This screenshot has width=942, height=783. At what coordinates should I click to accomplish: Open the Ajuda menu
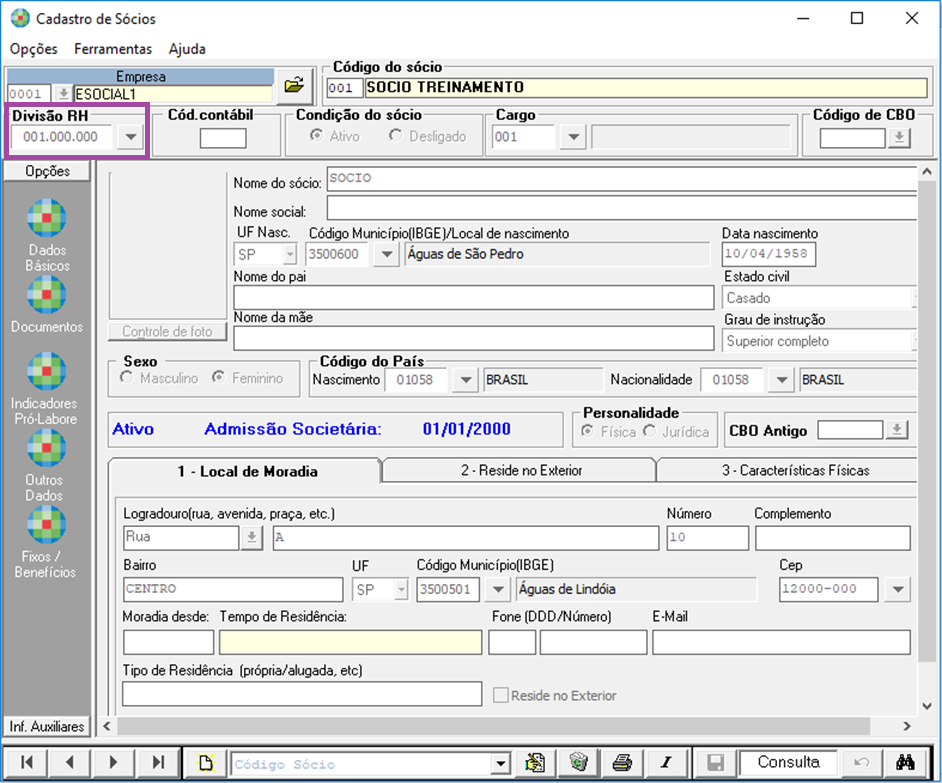(x=187, y=49)
